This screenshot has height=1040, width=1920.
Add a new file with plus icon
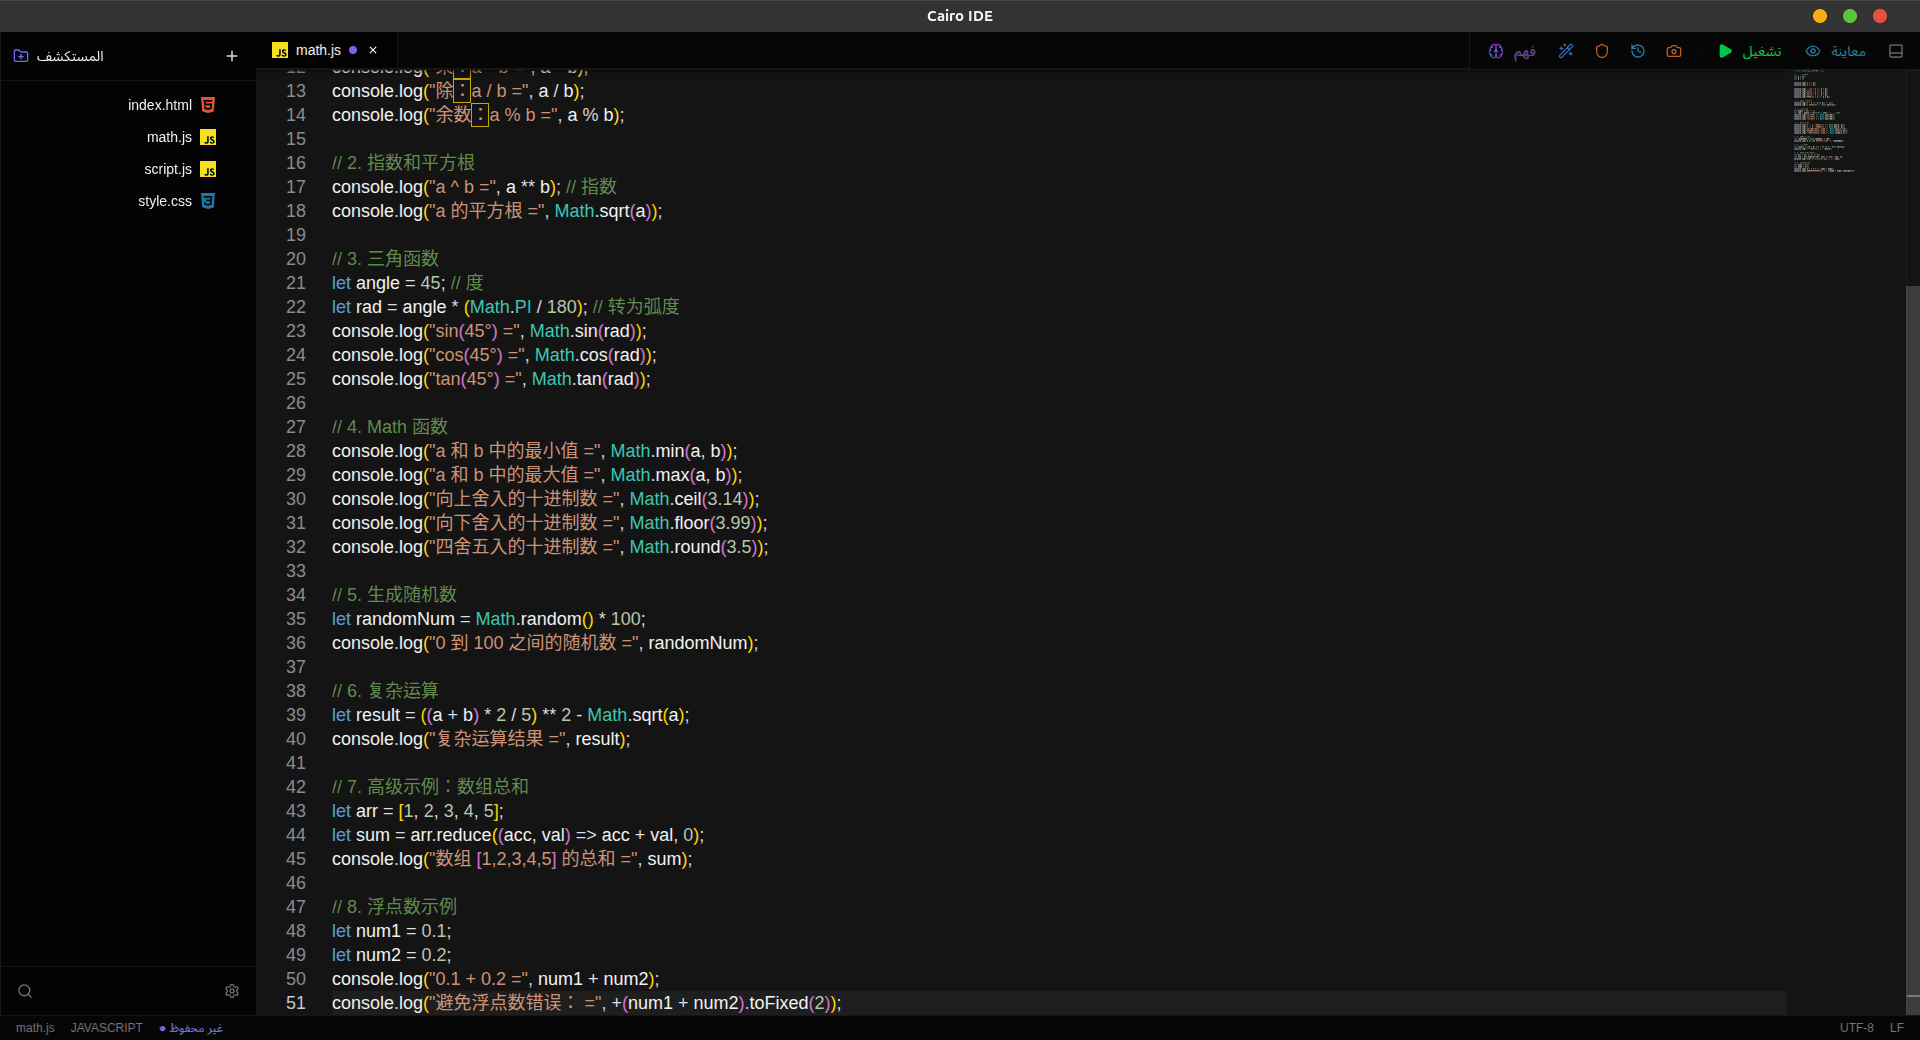(x=232, y=56)
